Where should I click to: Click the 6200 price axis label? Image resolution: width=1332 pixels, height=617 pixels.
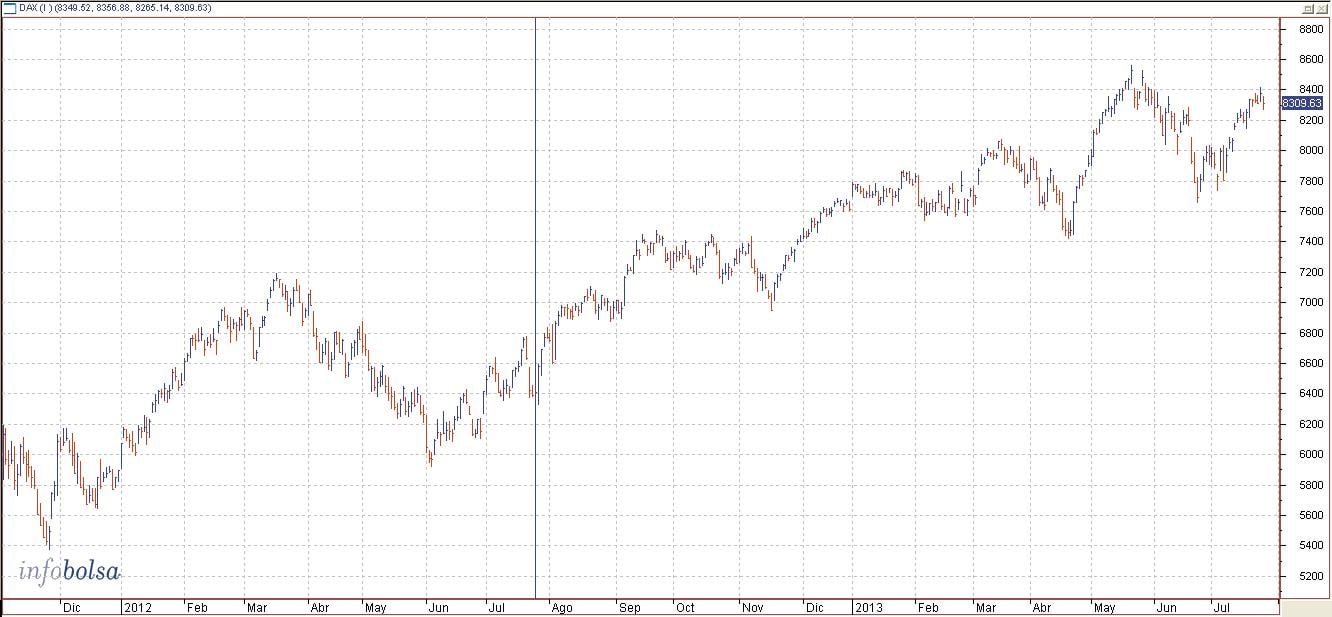(1310, 424)
